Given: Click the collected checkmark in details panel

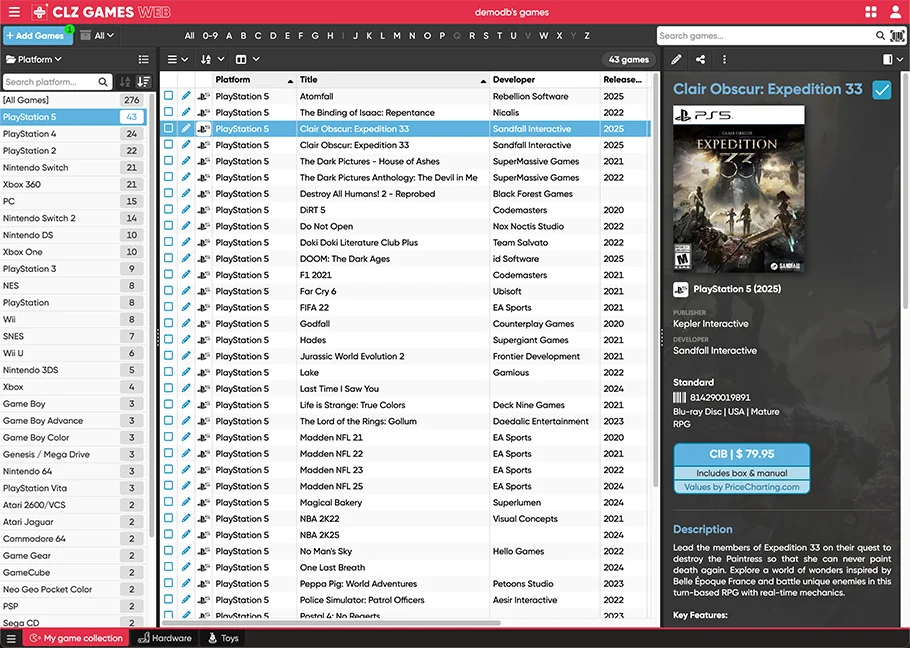Looking at the screenshot, I should click(x=882, y=90).
